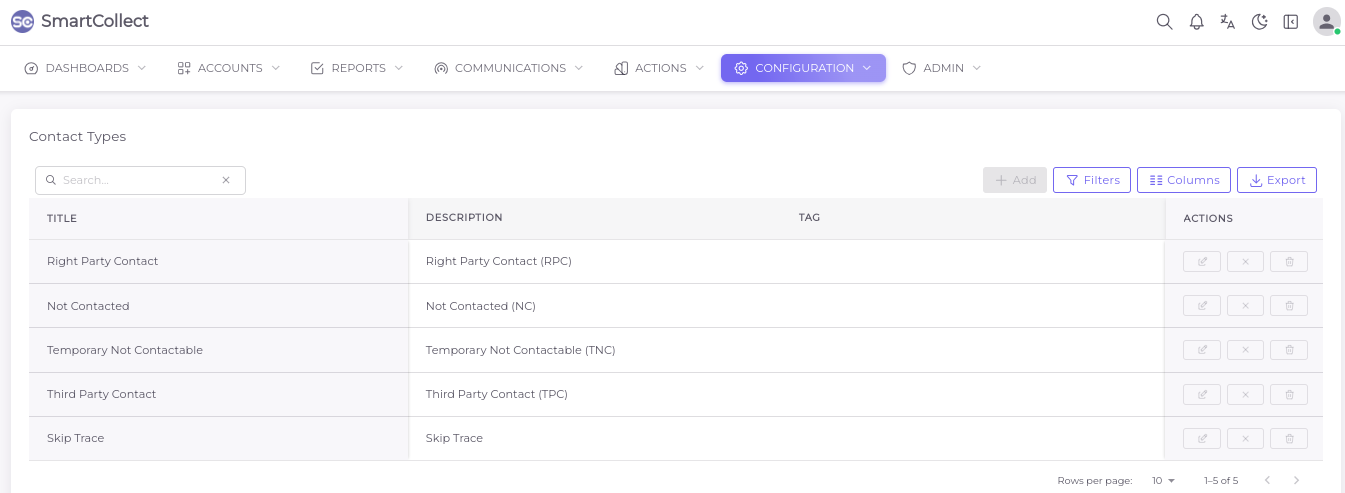Image resolution: width=1345 pixels, height=493 pixels.
Task: Edit the Right Party Contact row
Action: coord(1202,262)
